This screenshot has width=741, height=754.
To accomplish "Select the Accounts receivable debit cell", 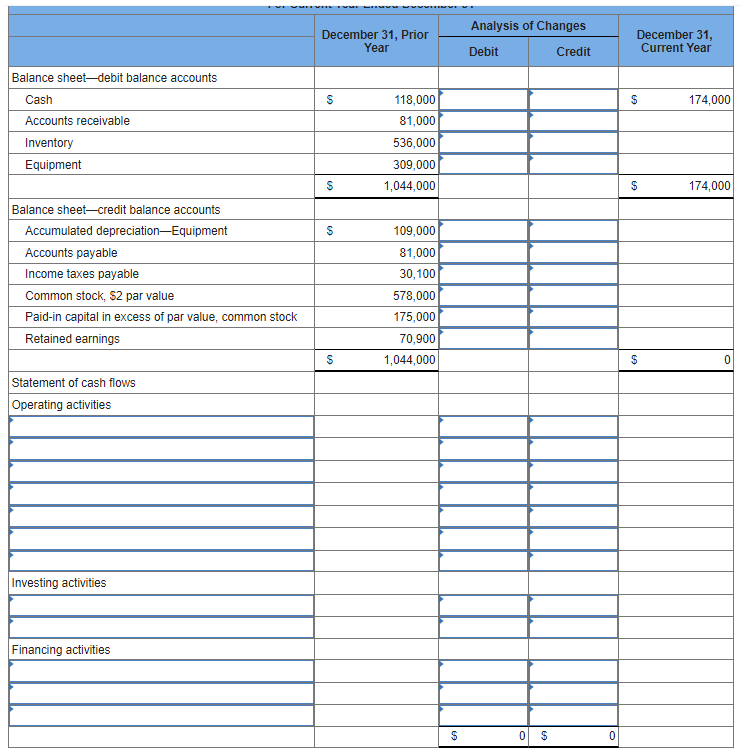I will (x=483, y=121).
